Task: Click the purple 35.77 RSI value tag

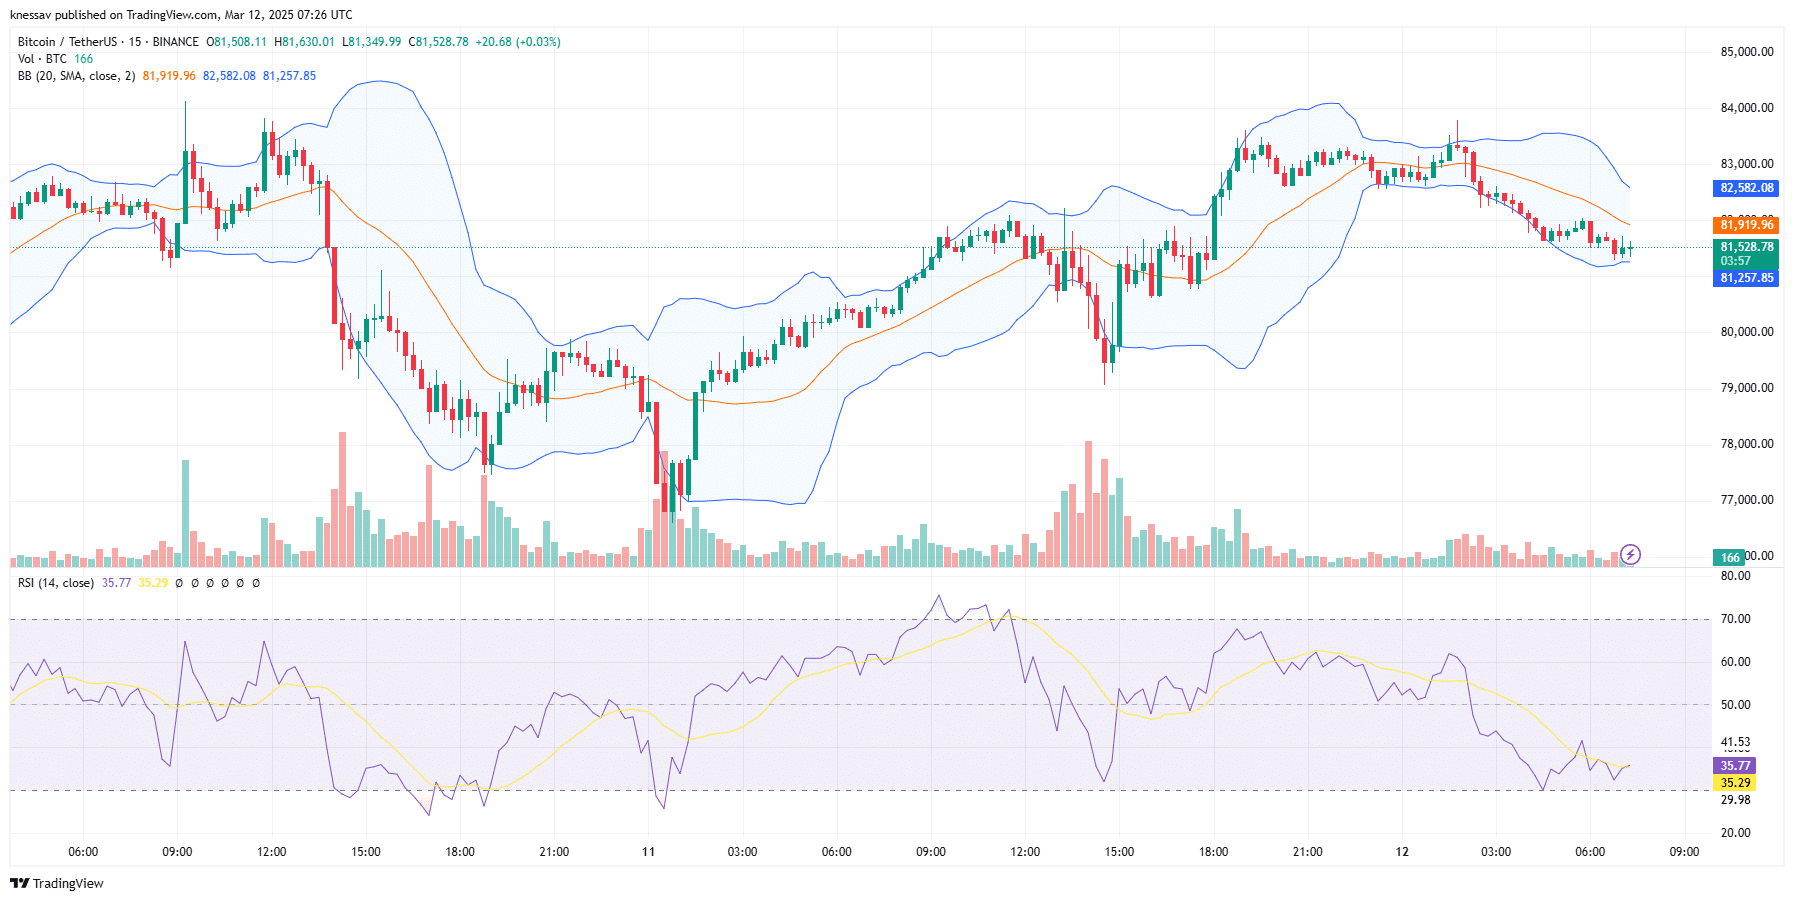Action: click(x=1734, y=766)
